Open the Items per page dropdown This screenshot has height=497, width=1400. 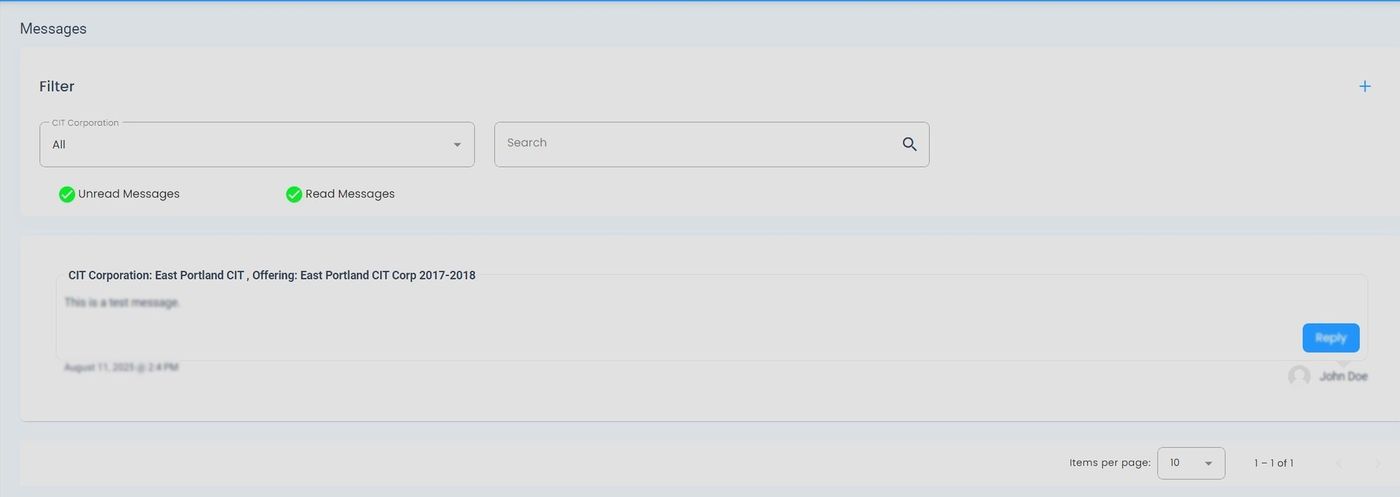(1190, 463)
